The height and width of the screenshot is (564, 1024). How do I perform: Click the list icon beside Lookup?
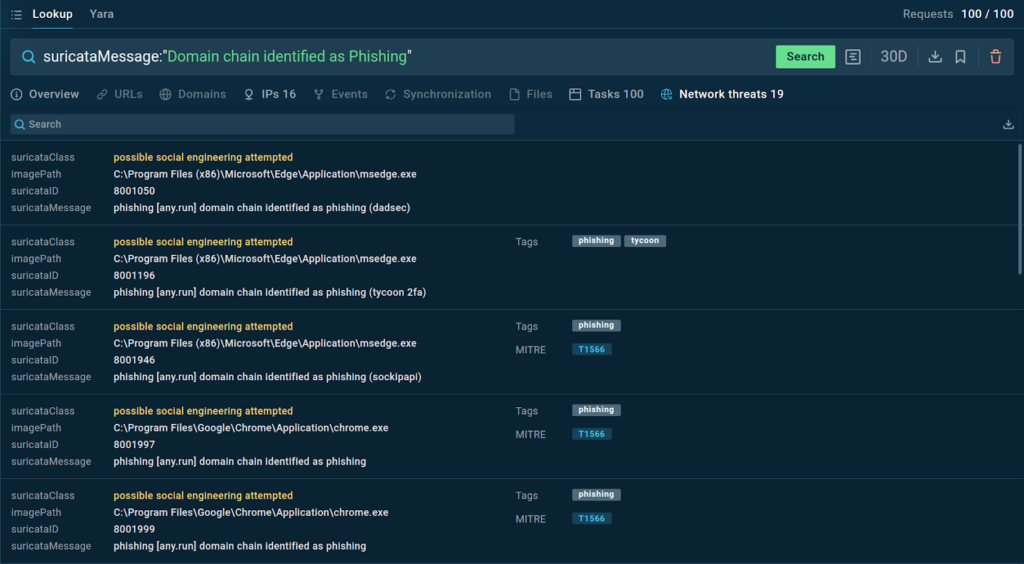[x=16, y=15]
